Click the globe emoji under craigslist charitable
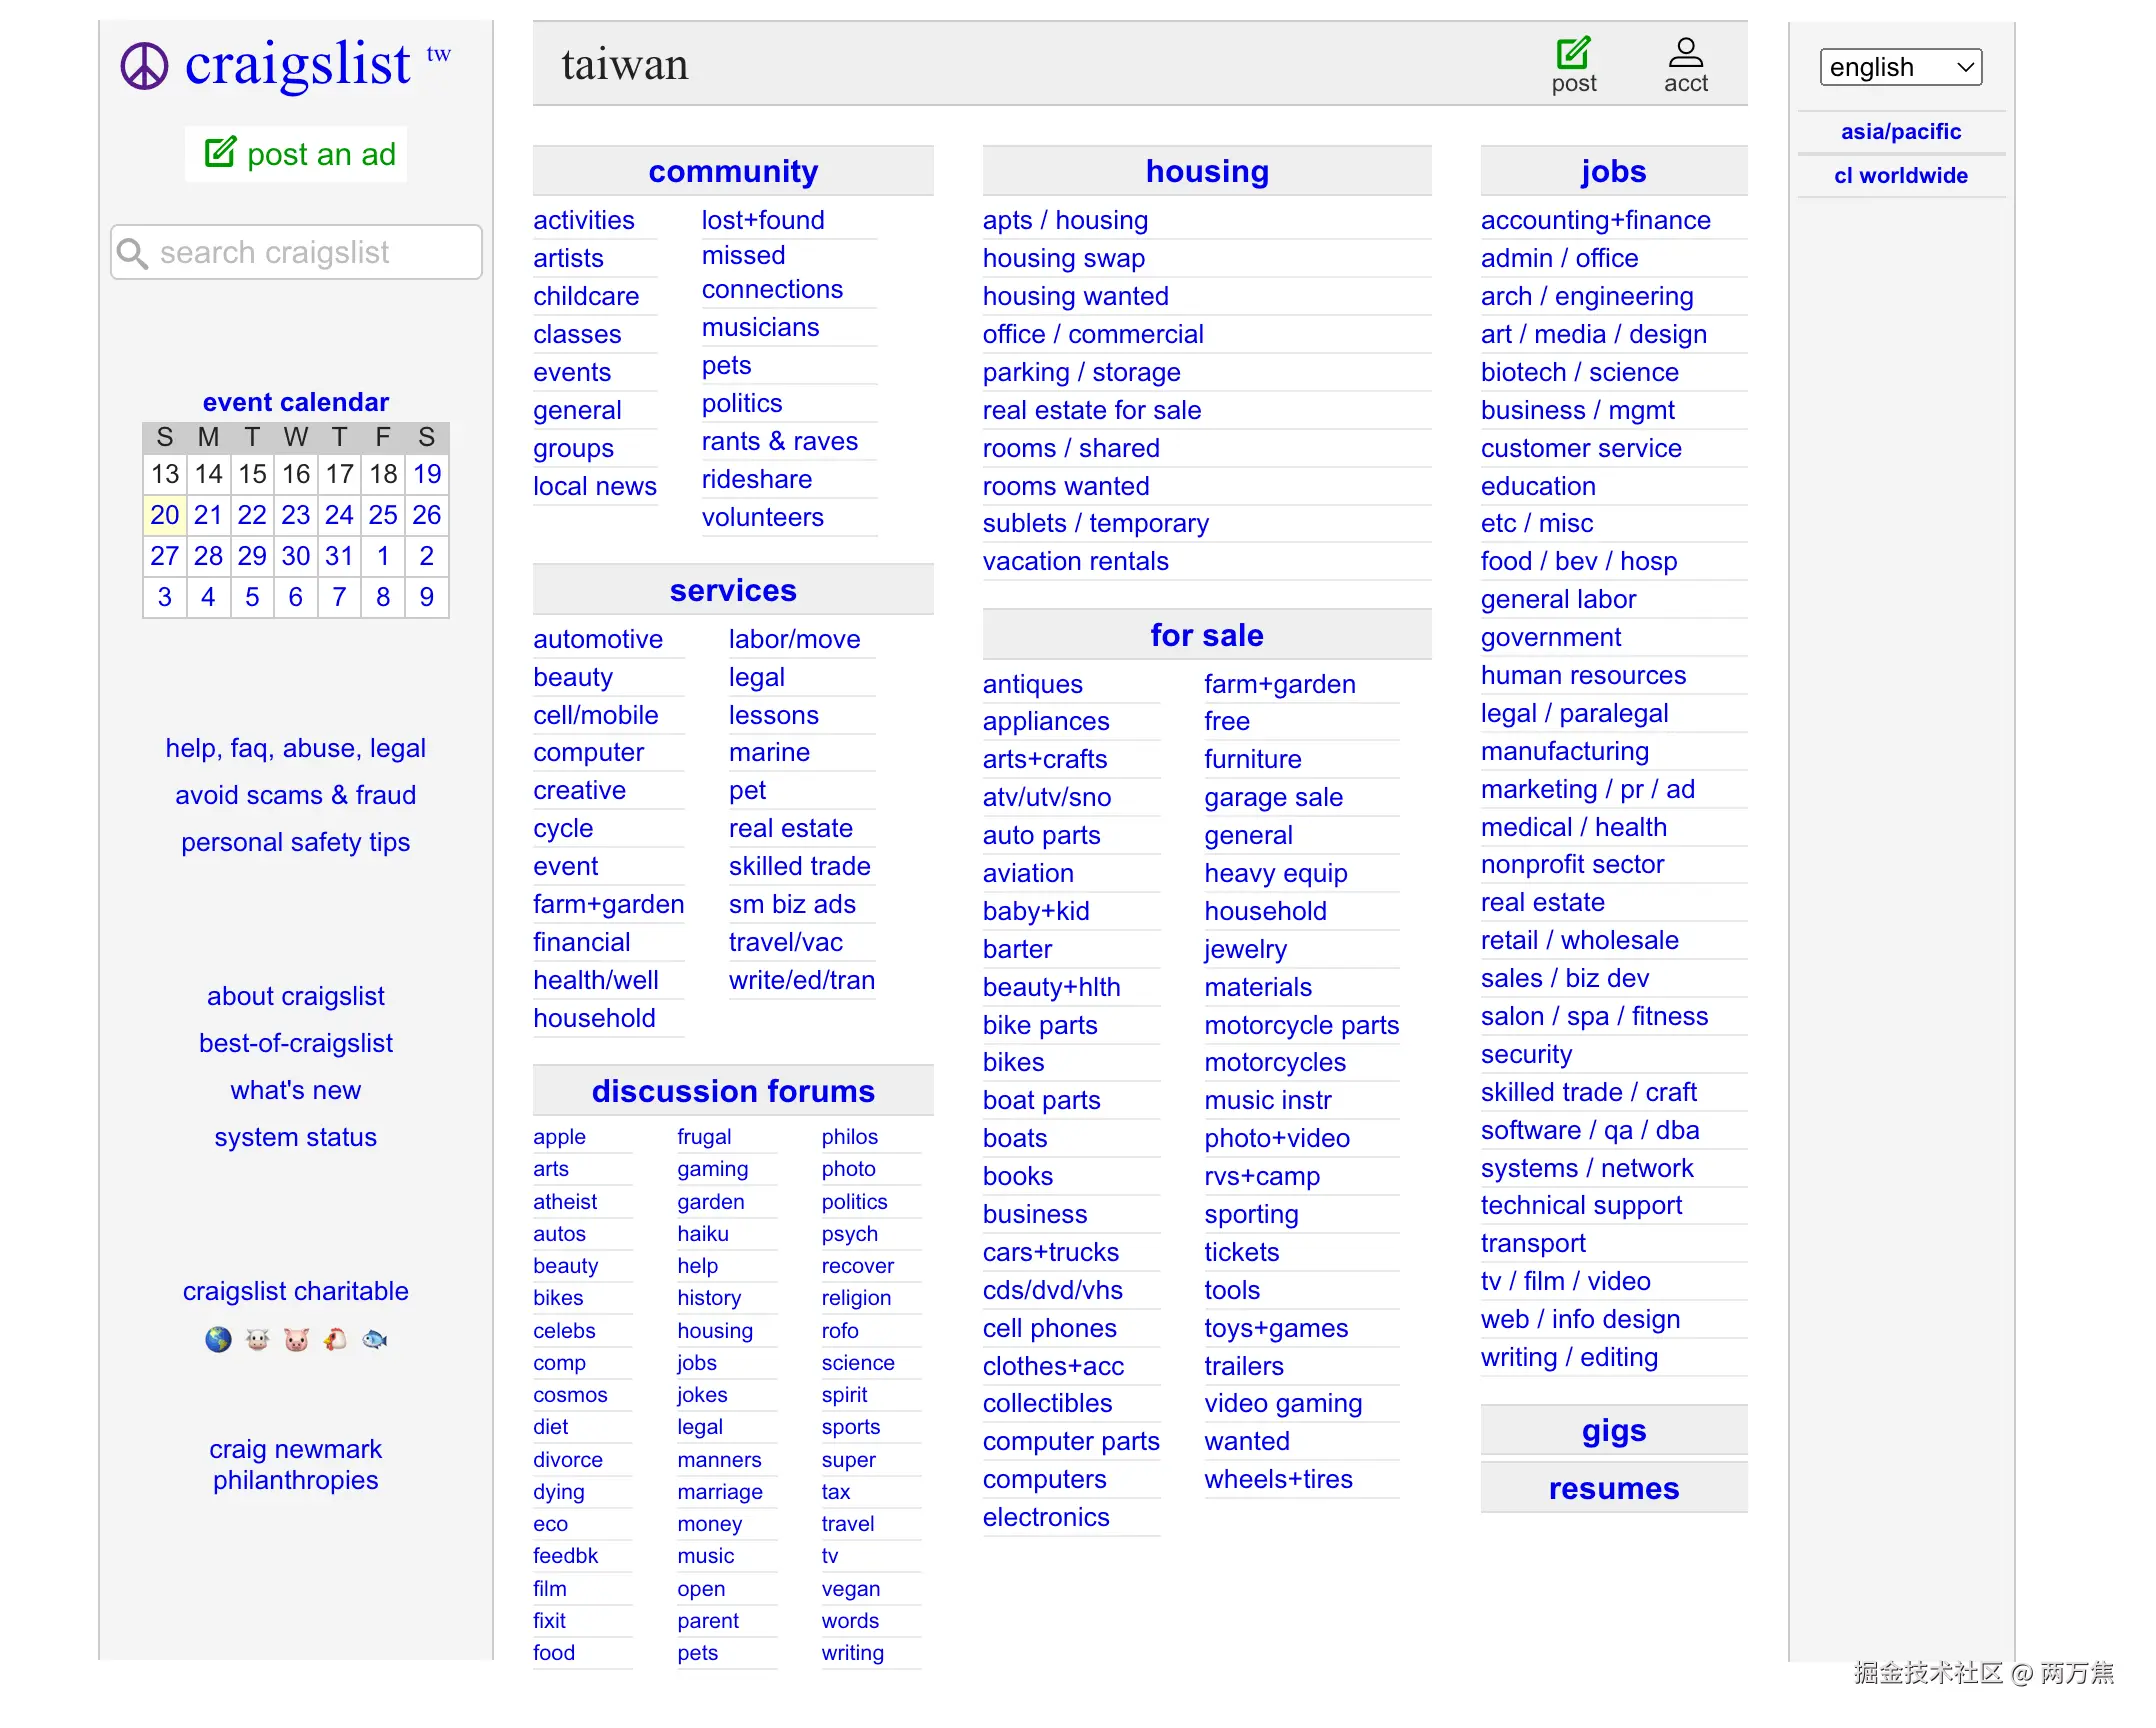 pyautogui.click(x=218, y=1339)
